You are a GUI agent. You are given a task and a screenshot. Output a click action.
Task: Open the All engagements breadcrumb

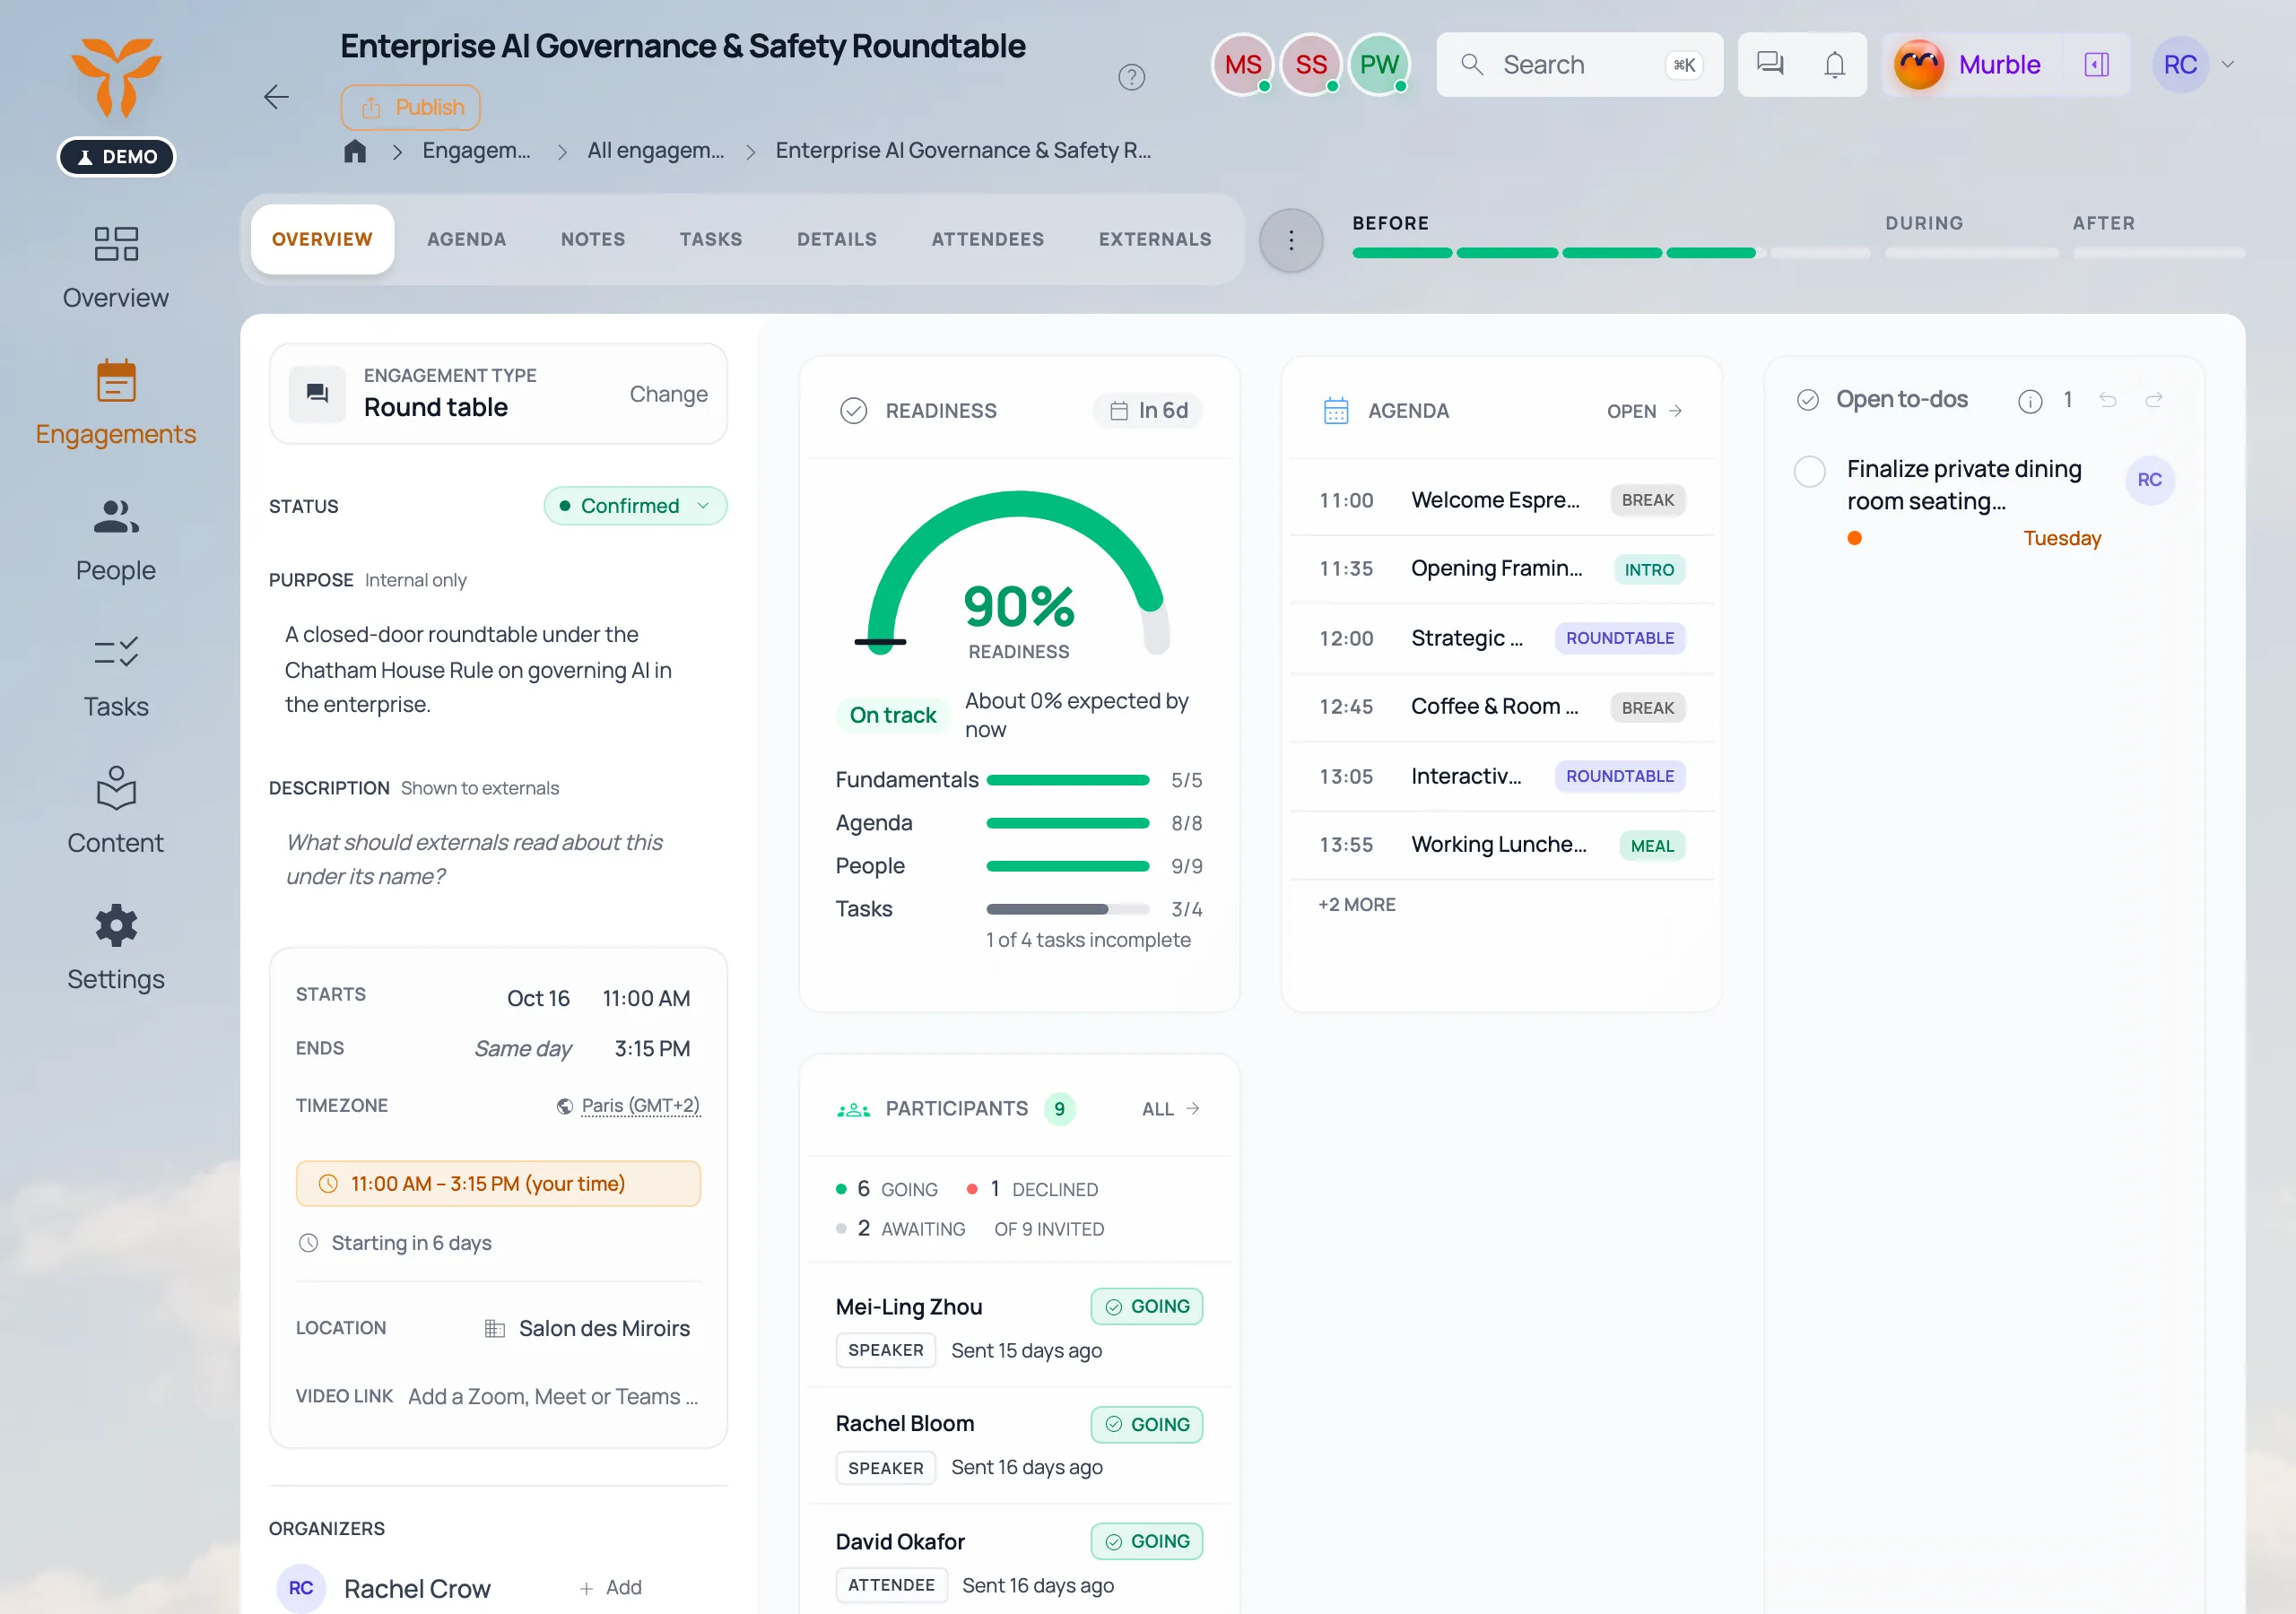[x=655, y=151]
